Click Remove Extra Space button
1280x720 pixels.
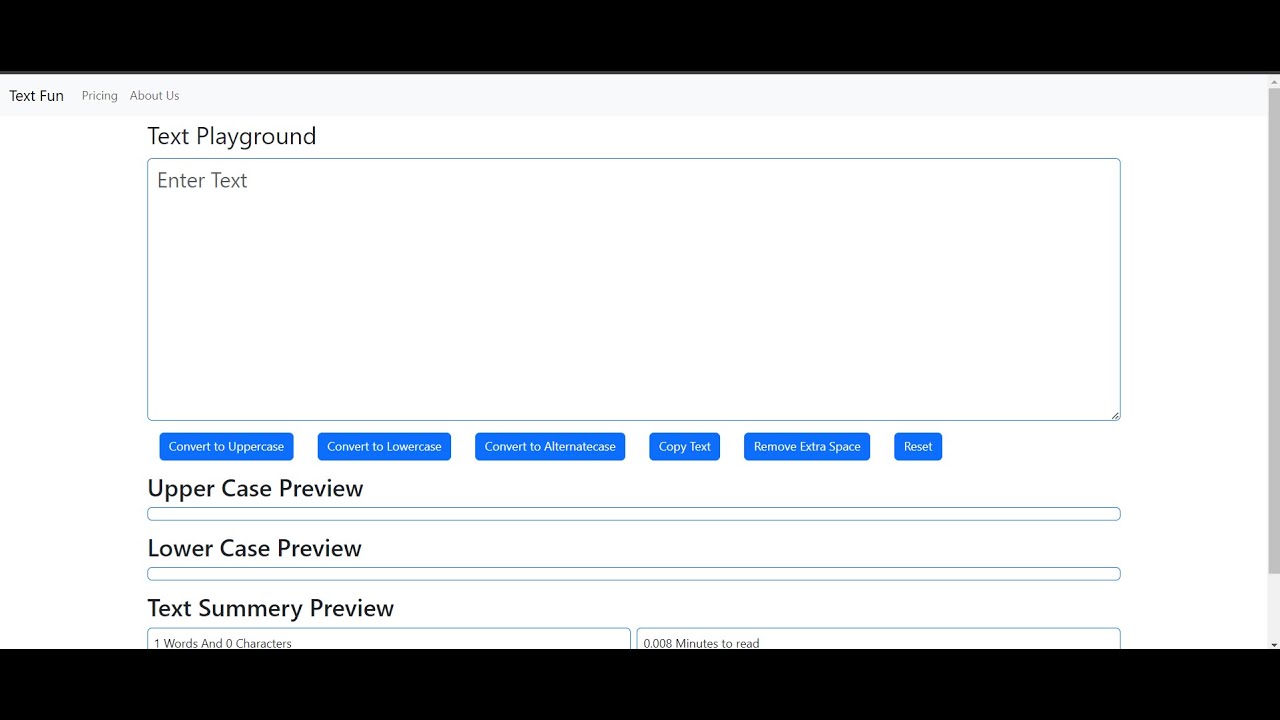pos(807,447)
